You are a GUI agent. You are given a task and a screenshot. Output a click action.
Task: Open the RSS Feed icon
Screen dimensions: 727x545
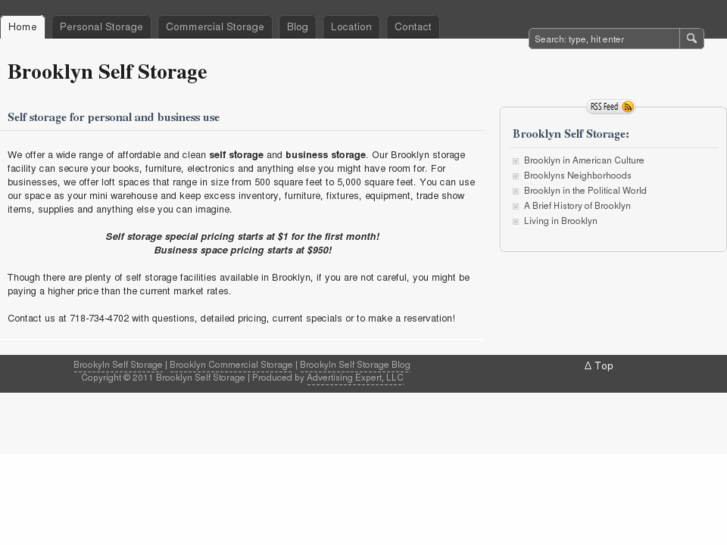tap(611, 107)
